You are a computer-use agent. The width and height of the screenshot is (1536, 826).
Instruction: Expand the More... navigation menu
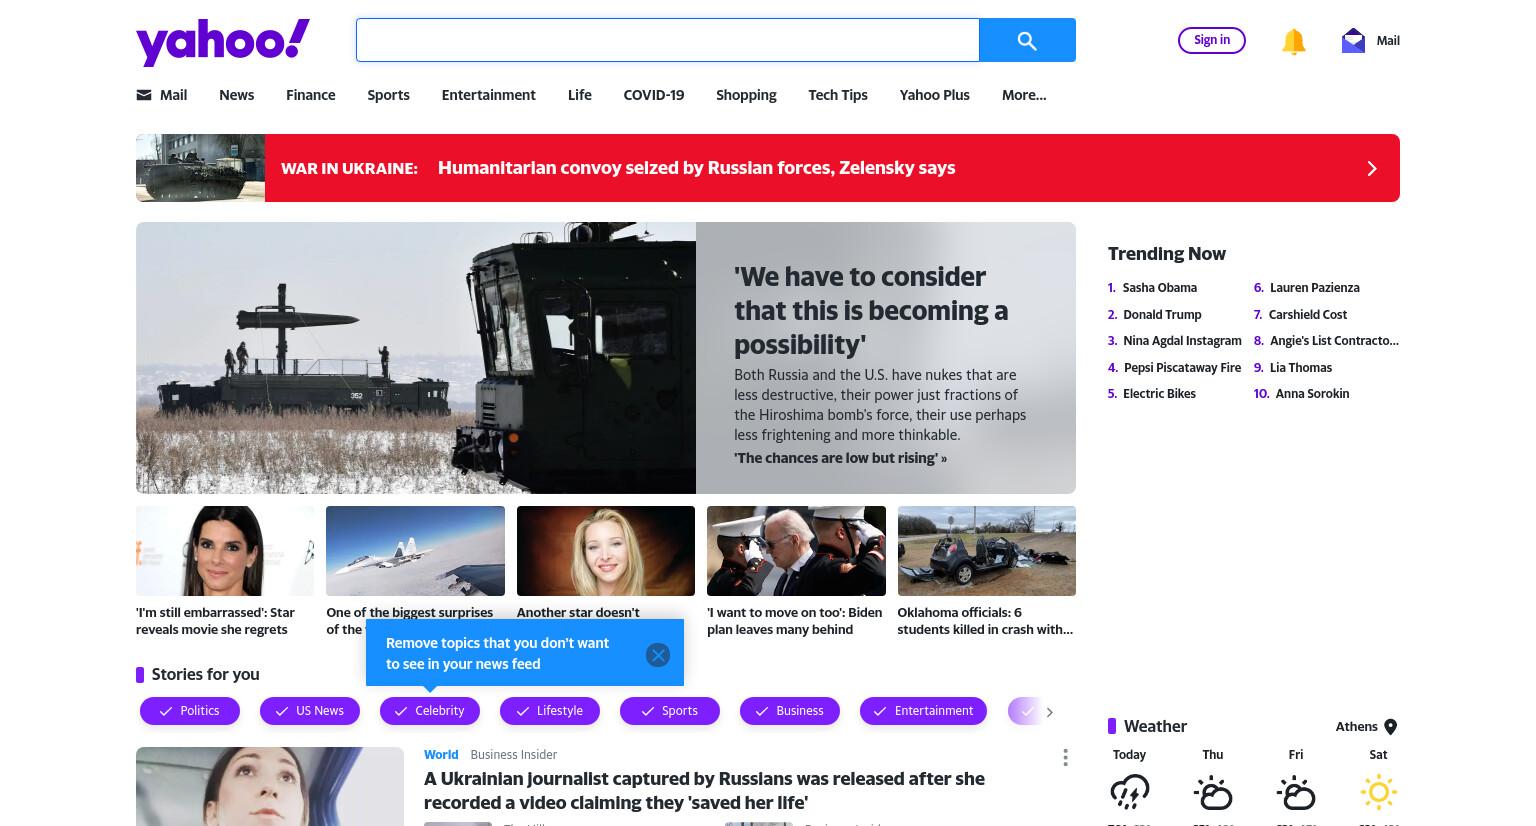pos(1024,95)
